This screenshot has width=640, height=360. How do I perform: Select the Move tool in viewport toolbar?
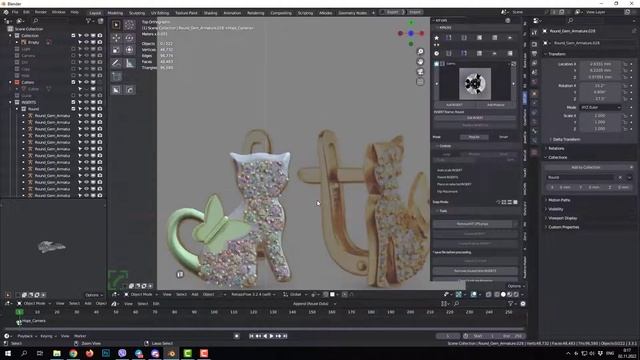[116, 38]
